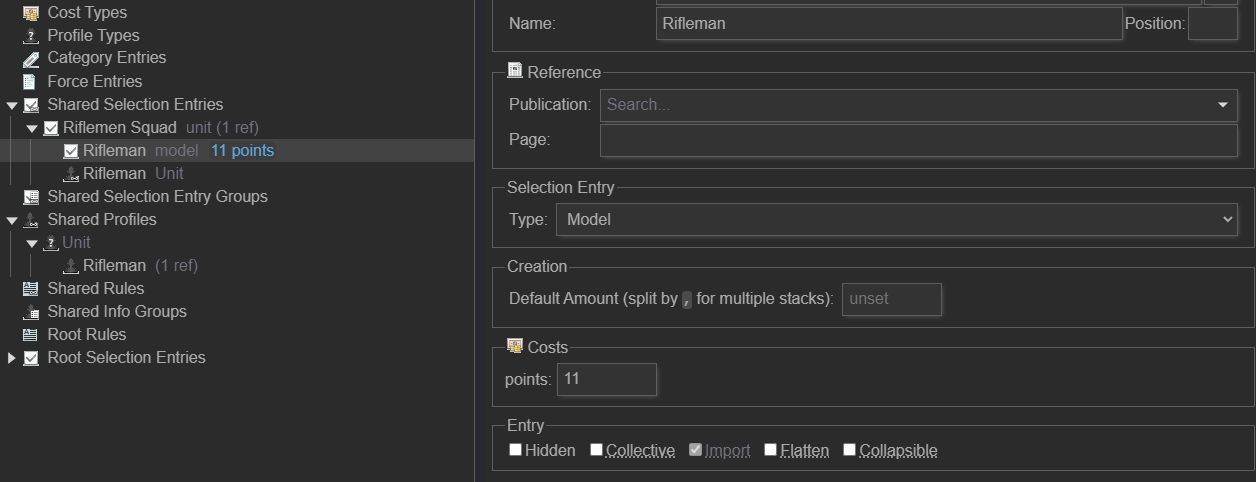Click the Rifleman model icon
1256x482 pixels.
[x=71, y=151]
